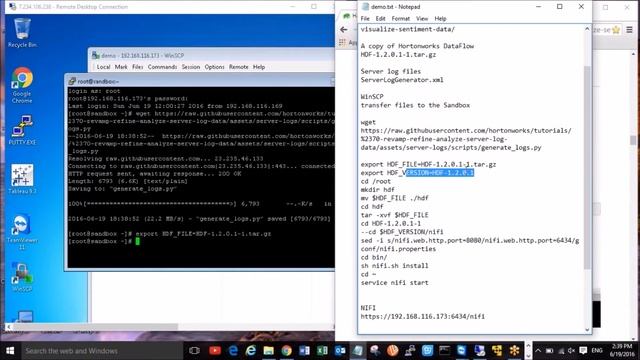
Task: Open Notepad Help menu
Action: point(440,18)
